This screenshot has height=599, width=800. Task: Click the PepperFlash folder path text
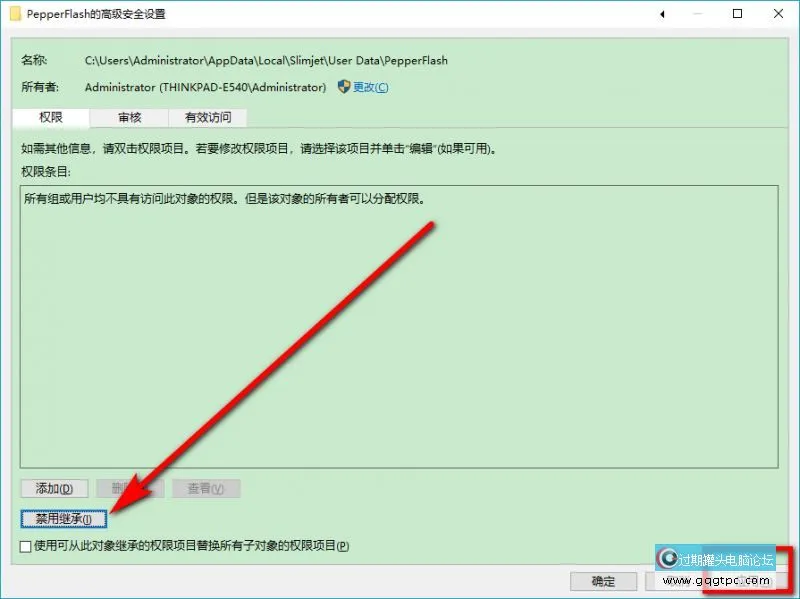(x=266, y=60)
